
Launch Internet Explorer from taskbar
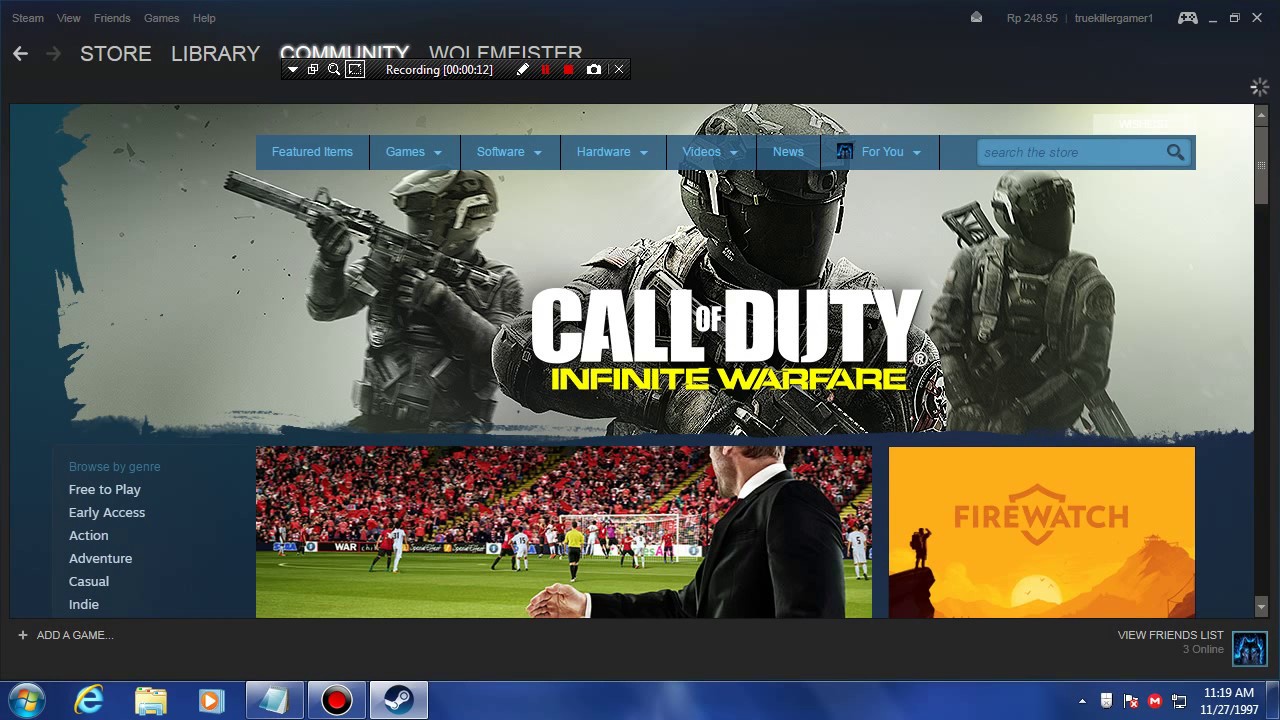pyautogui.click(x=90, y=700)
